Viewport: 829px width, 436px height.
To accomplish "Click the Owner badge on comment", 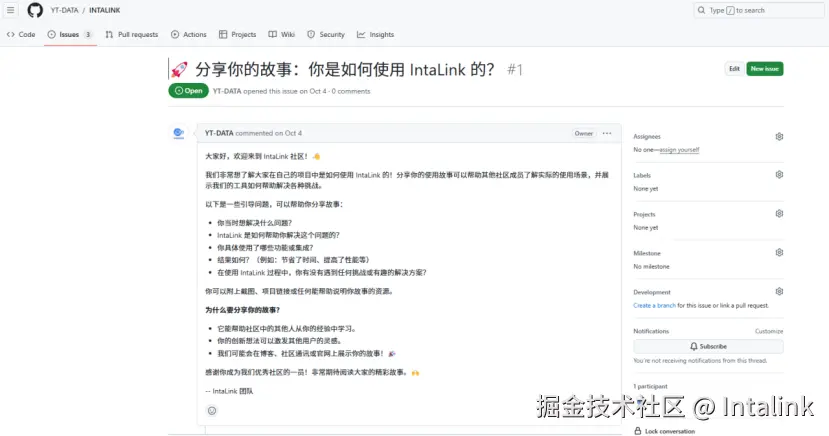I will point(584,133).
